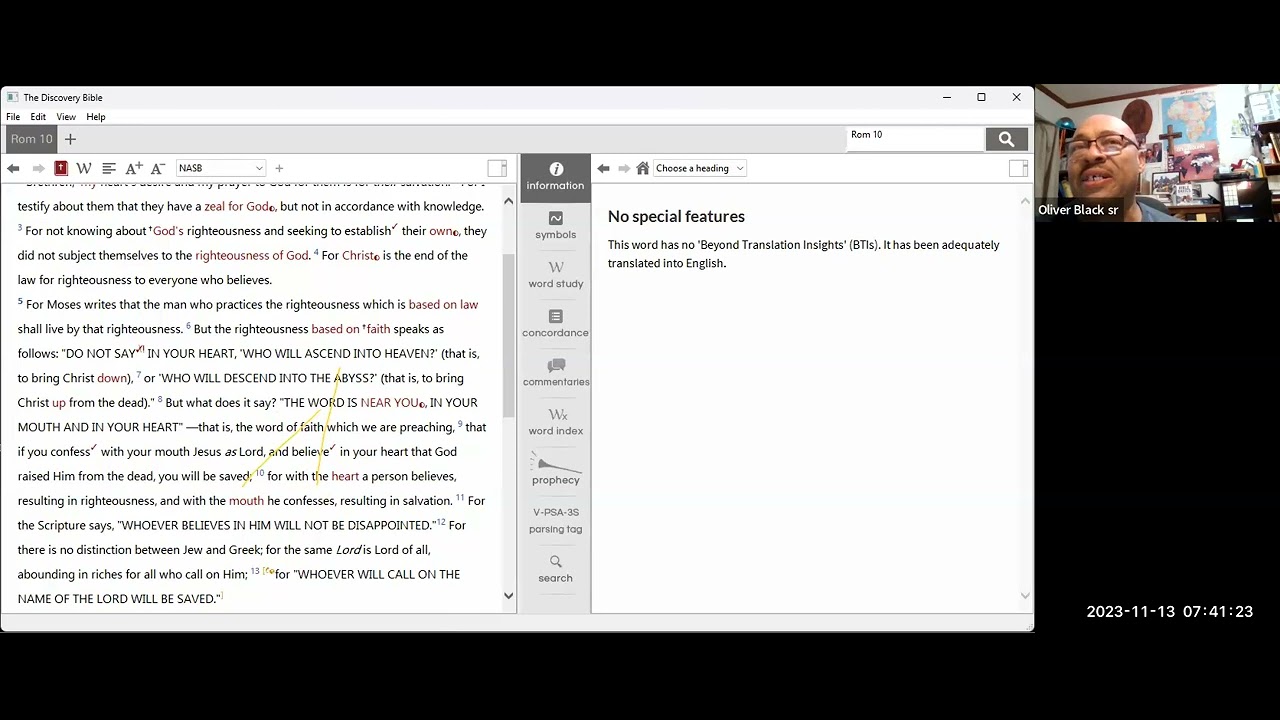Open the information panel

555,176
